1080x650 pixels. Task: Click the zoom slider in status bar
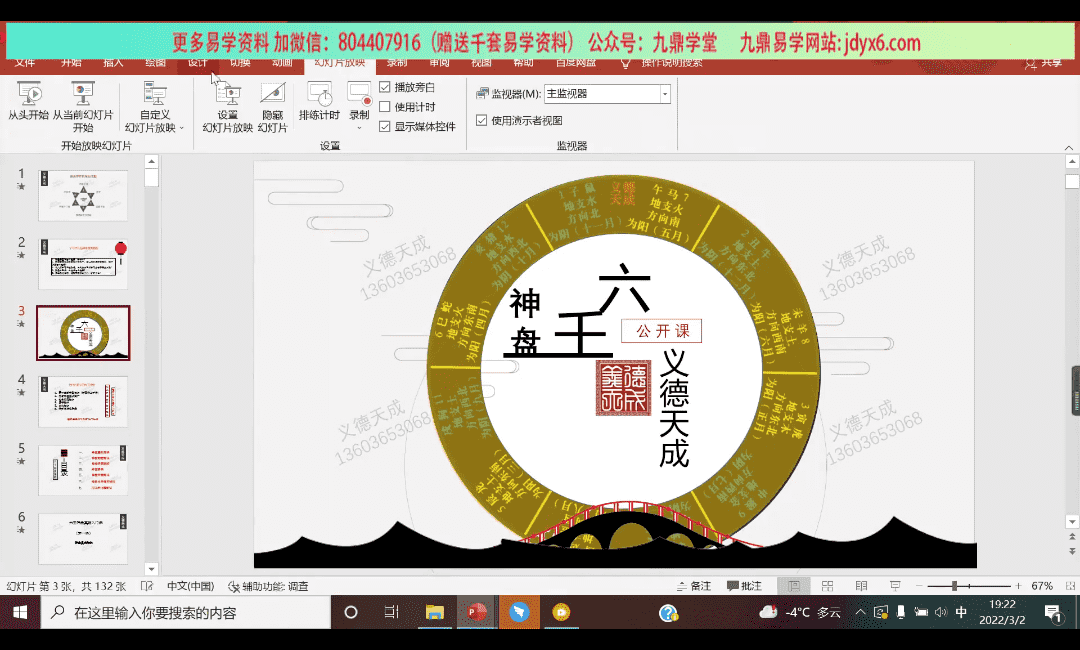tap(954, 586)
